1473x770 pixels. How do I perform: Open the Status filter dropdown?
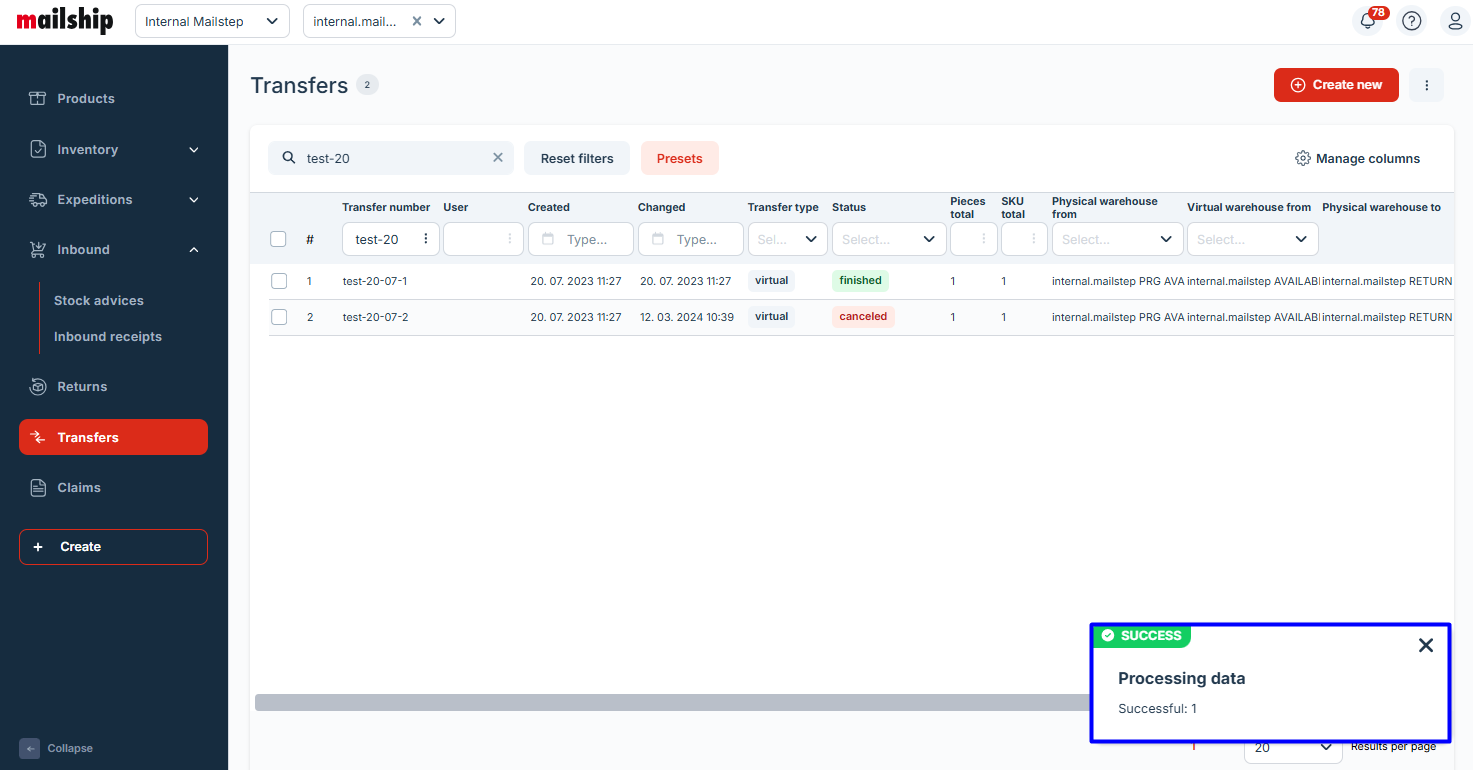(x=888, y=239)
